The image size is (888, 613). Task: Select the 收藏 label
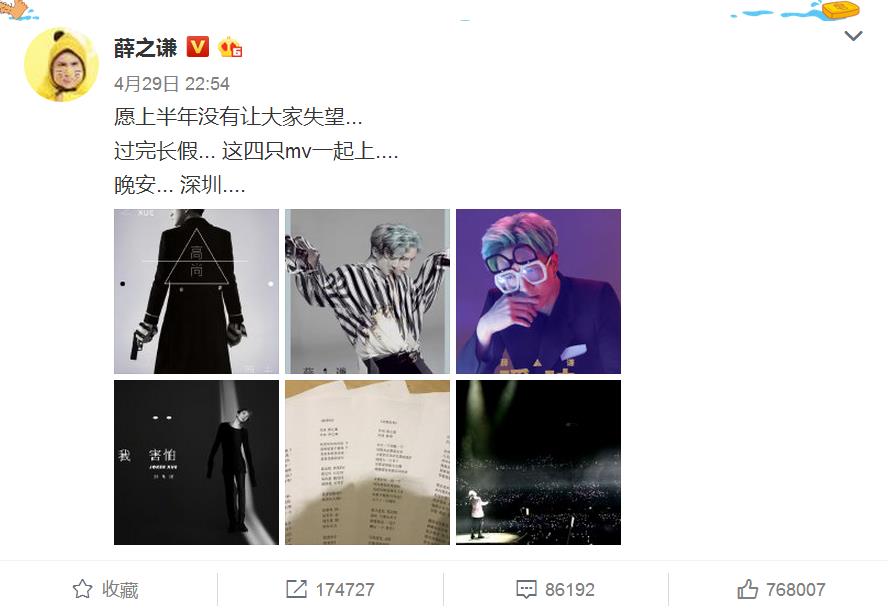pos(120,590)
